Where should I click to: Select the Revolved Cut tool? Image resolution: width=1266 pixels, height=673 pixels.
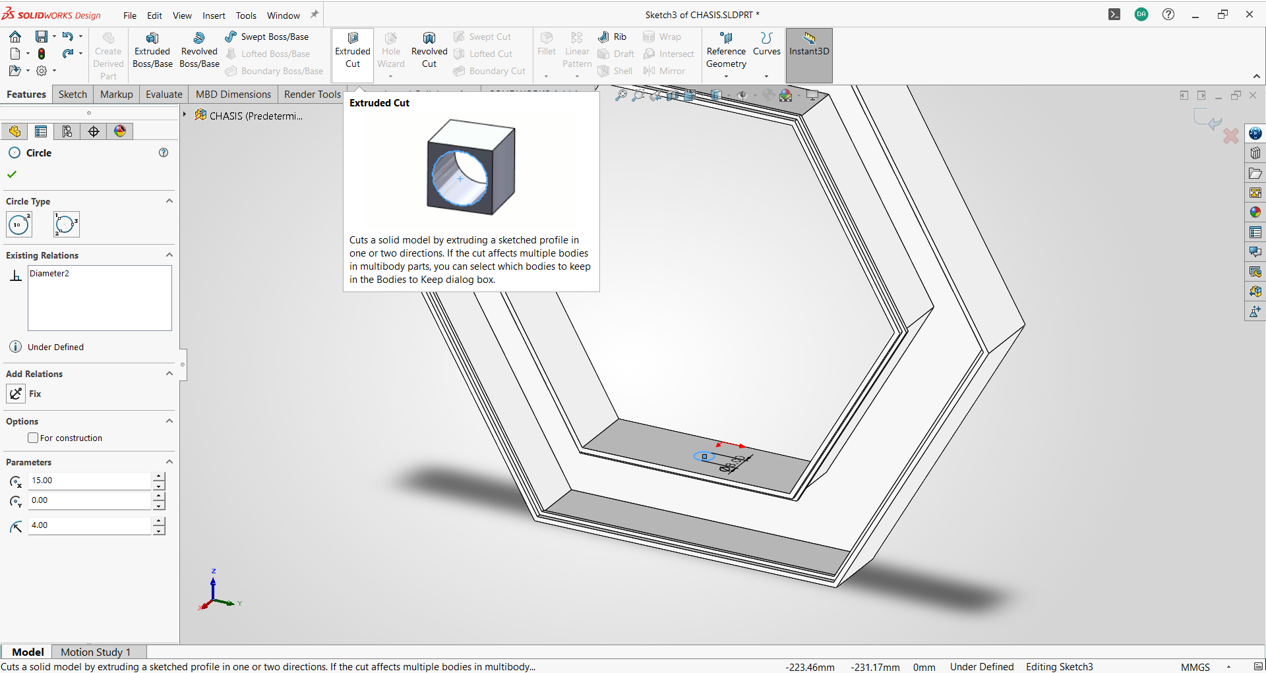(x=429, y=51)
